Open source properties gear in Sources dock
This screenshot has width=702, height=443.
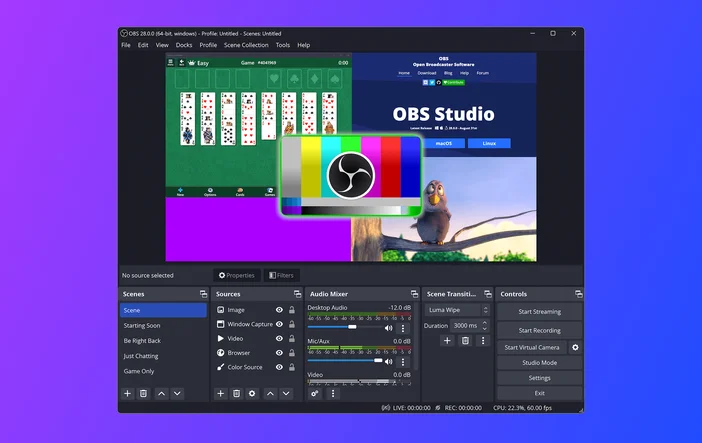252,393
